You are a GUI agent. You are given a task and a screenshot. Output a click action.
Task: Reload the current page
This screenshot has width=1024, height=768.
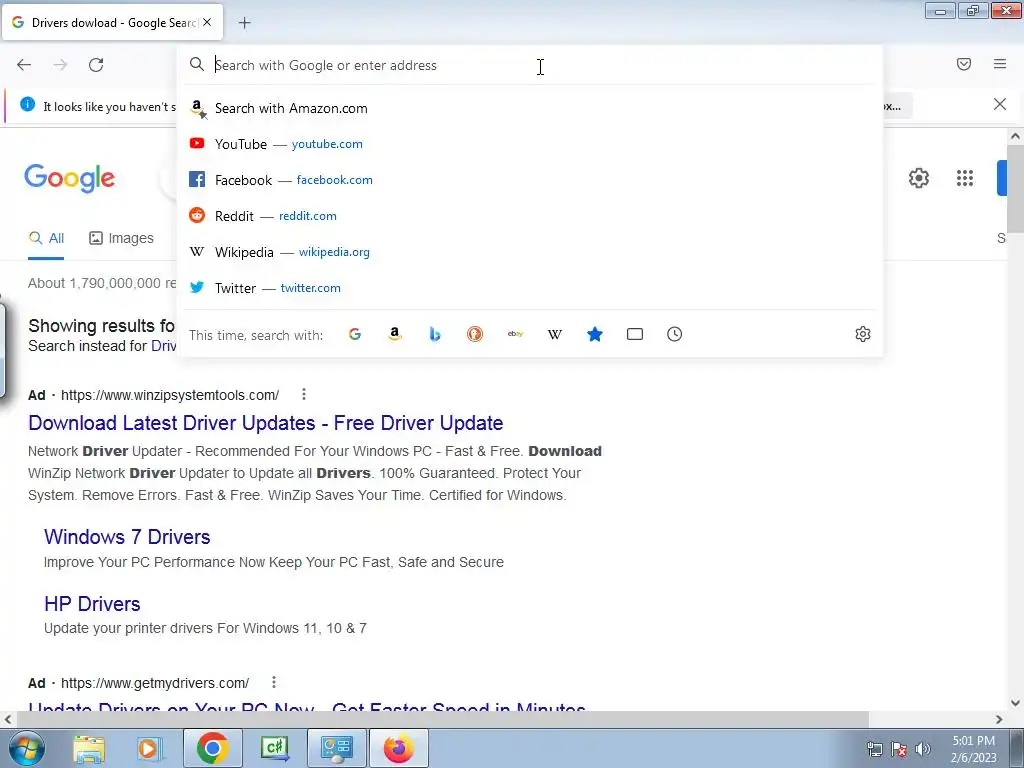[96, 65]
